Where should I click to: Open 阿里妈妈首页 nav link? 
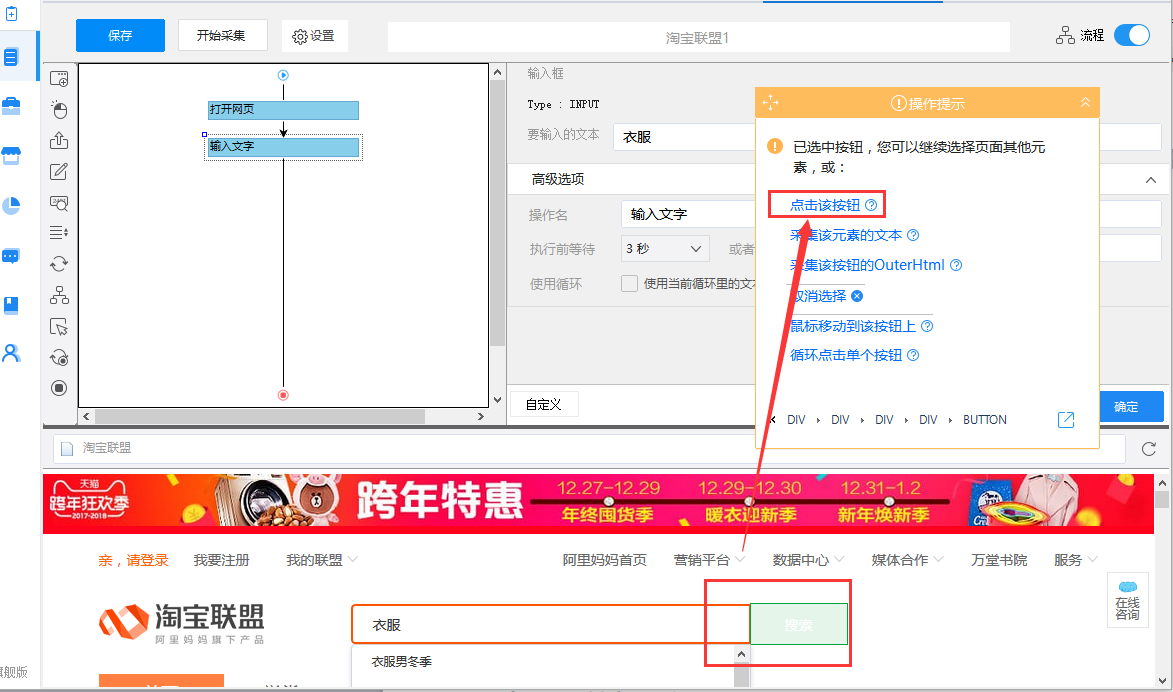[604, 560]
